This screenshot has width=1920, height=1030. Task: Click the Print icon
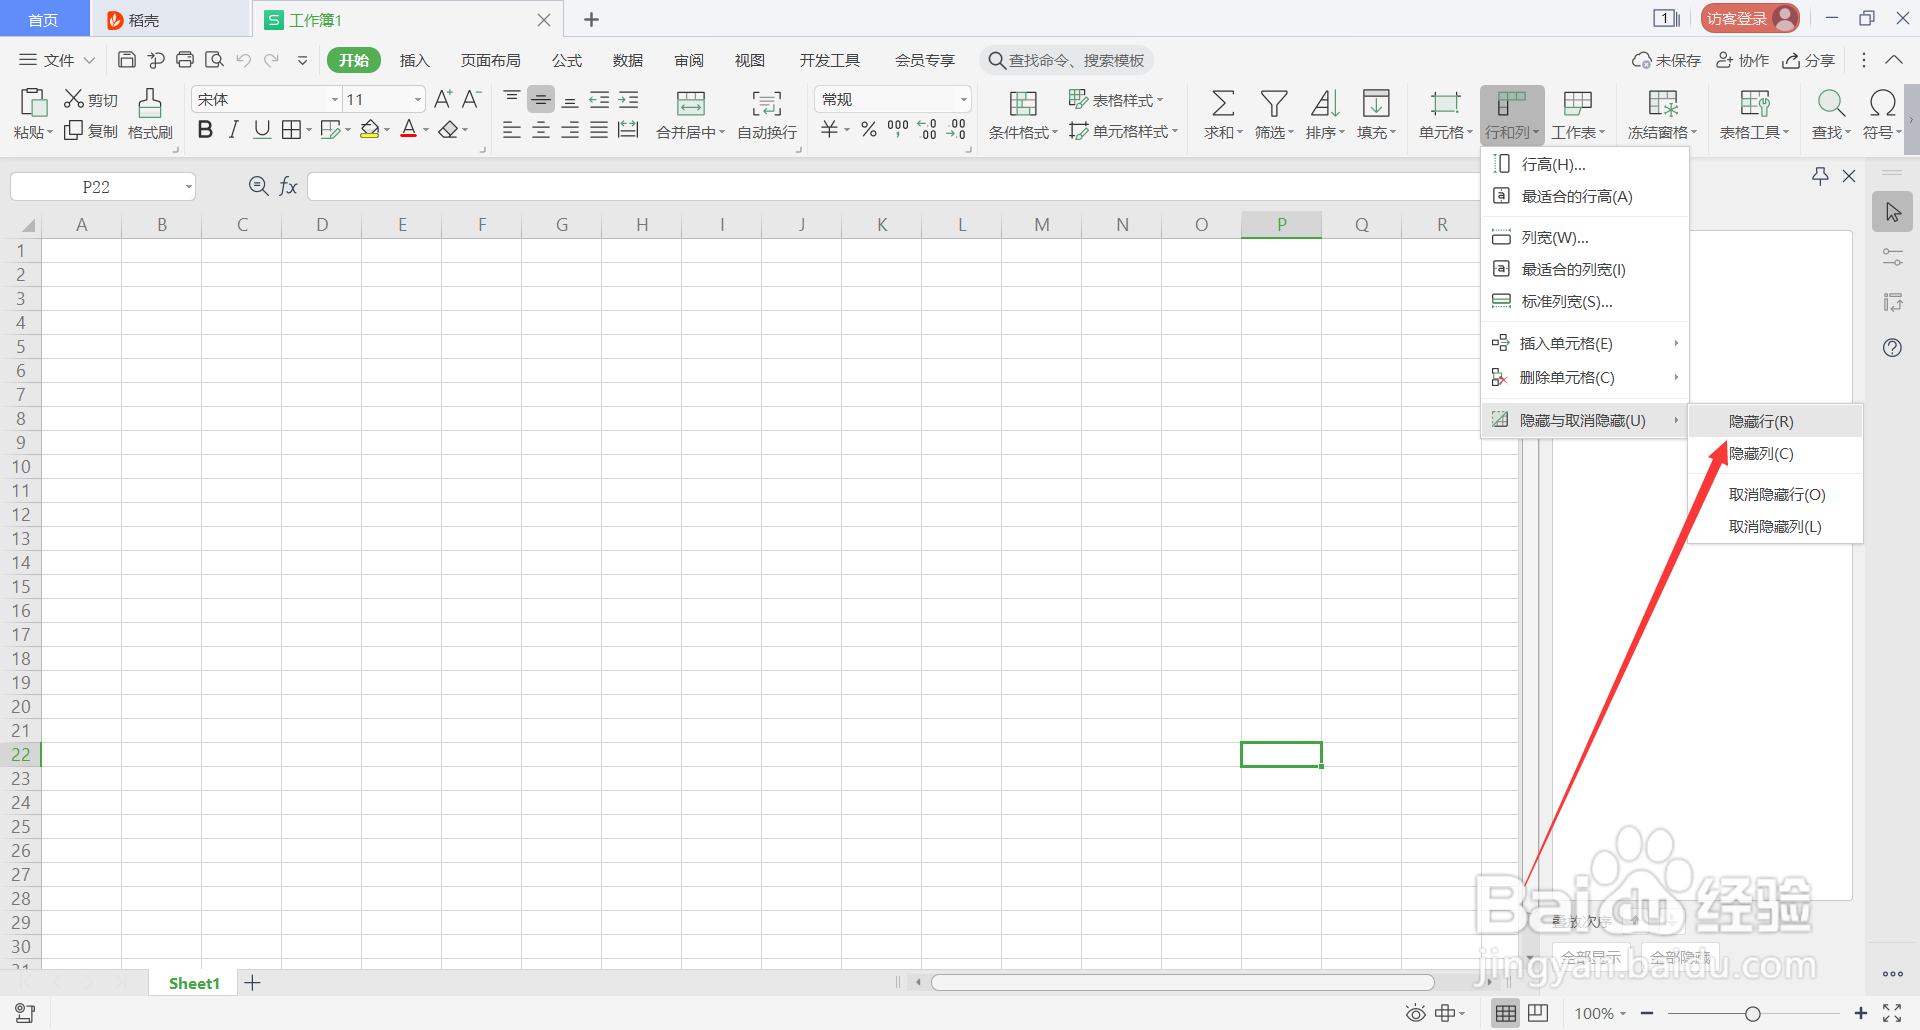coord(185,60)
